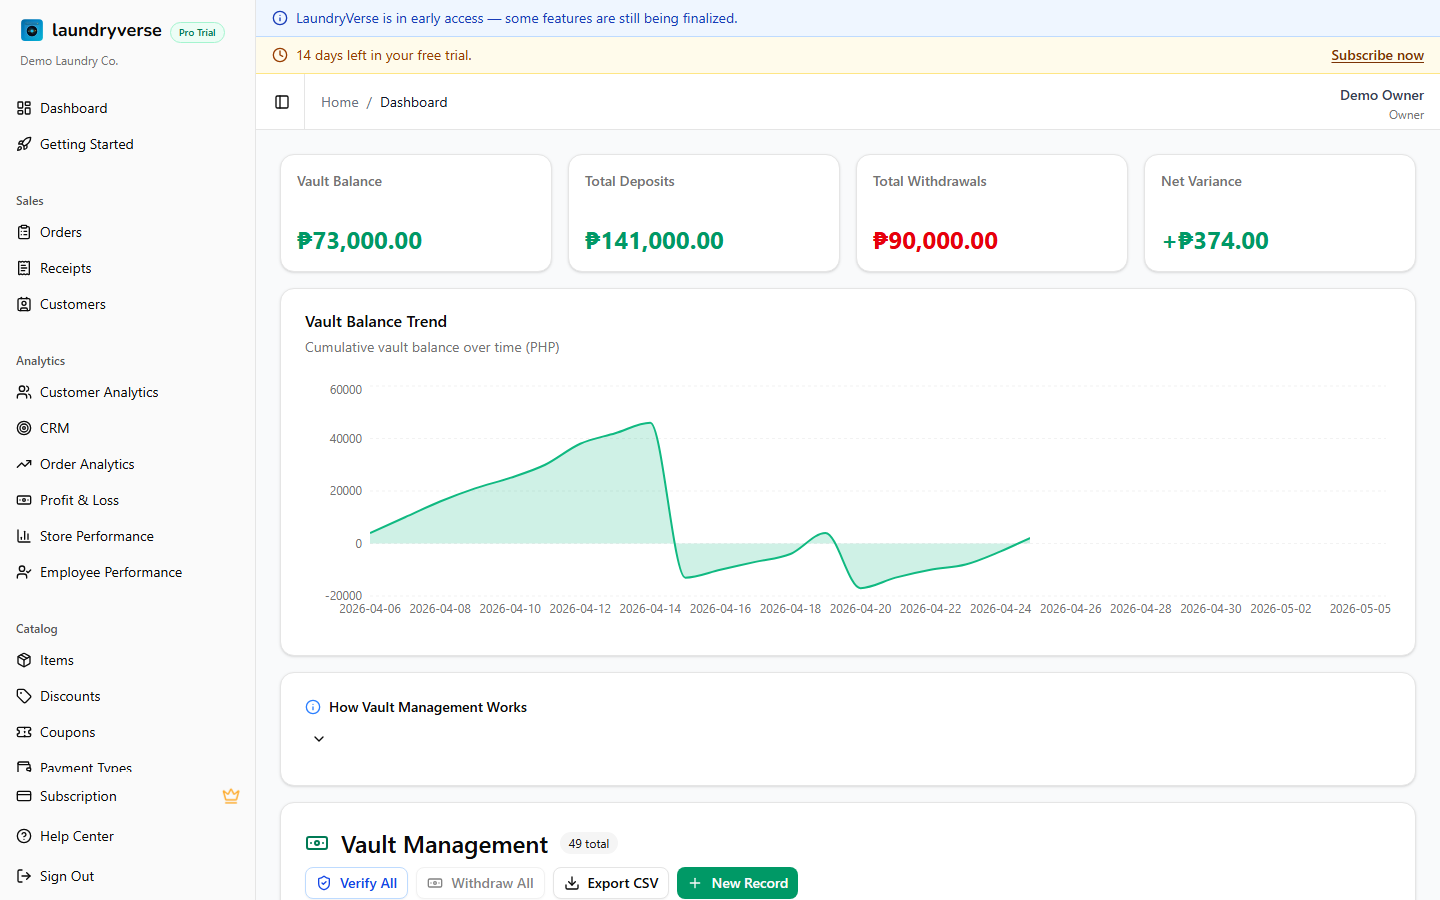Click the Discounts tag icon
The width and height of the screenshot is (1440, 900).
(24, 696)
